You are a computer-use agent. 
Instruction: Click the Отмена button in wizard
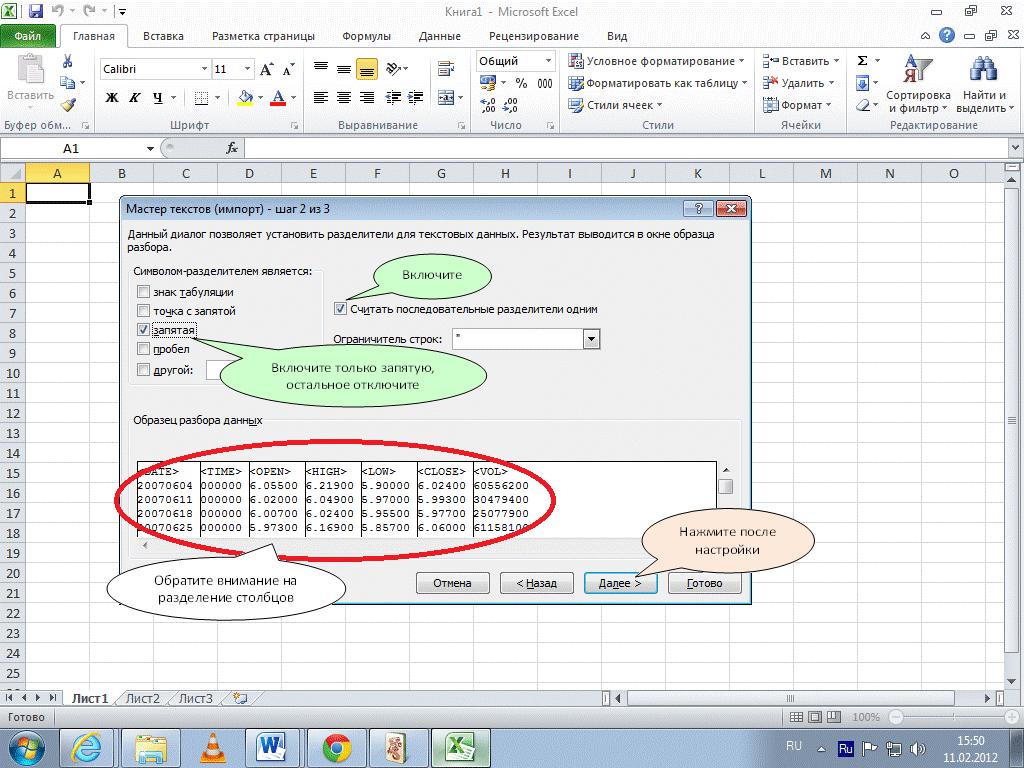452,583
